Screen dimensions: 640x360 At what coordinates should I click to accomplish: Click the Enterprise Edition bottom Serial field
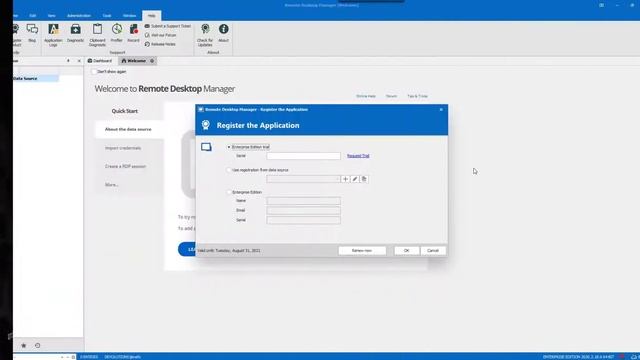[303, 220]
